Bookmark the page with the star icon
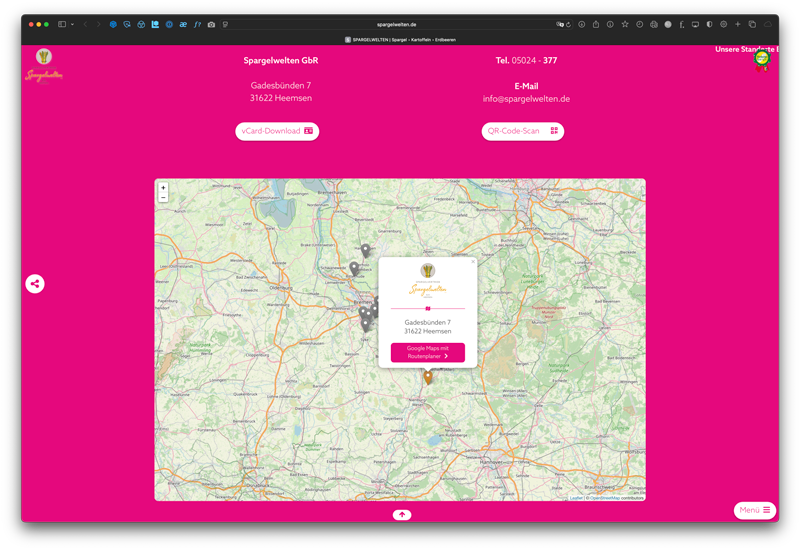The image size is (800, 550). click(625, 24)
